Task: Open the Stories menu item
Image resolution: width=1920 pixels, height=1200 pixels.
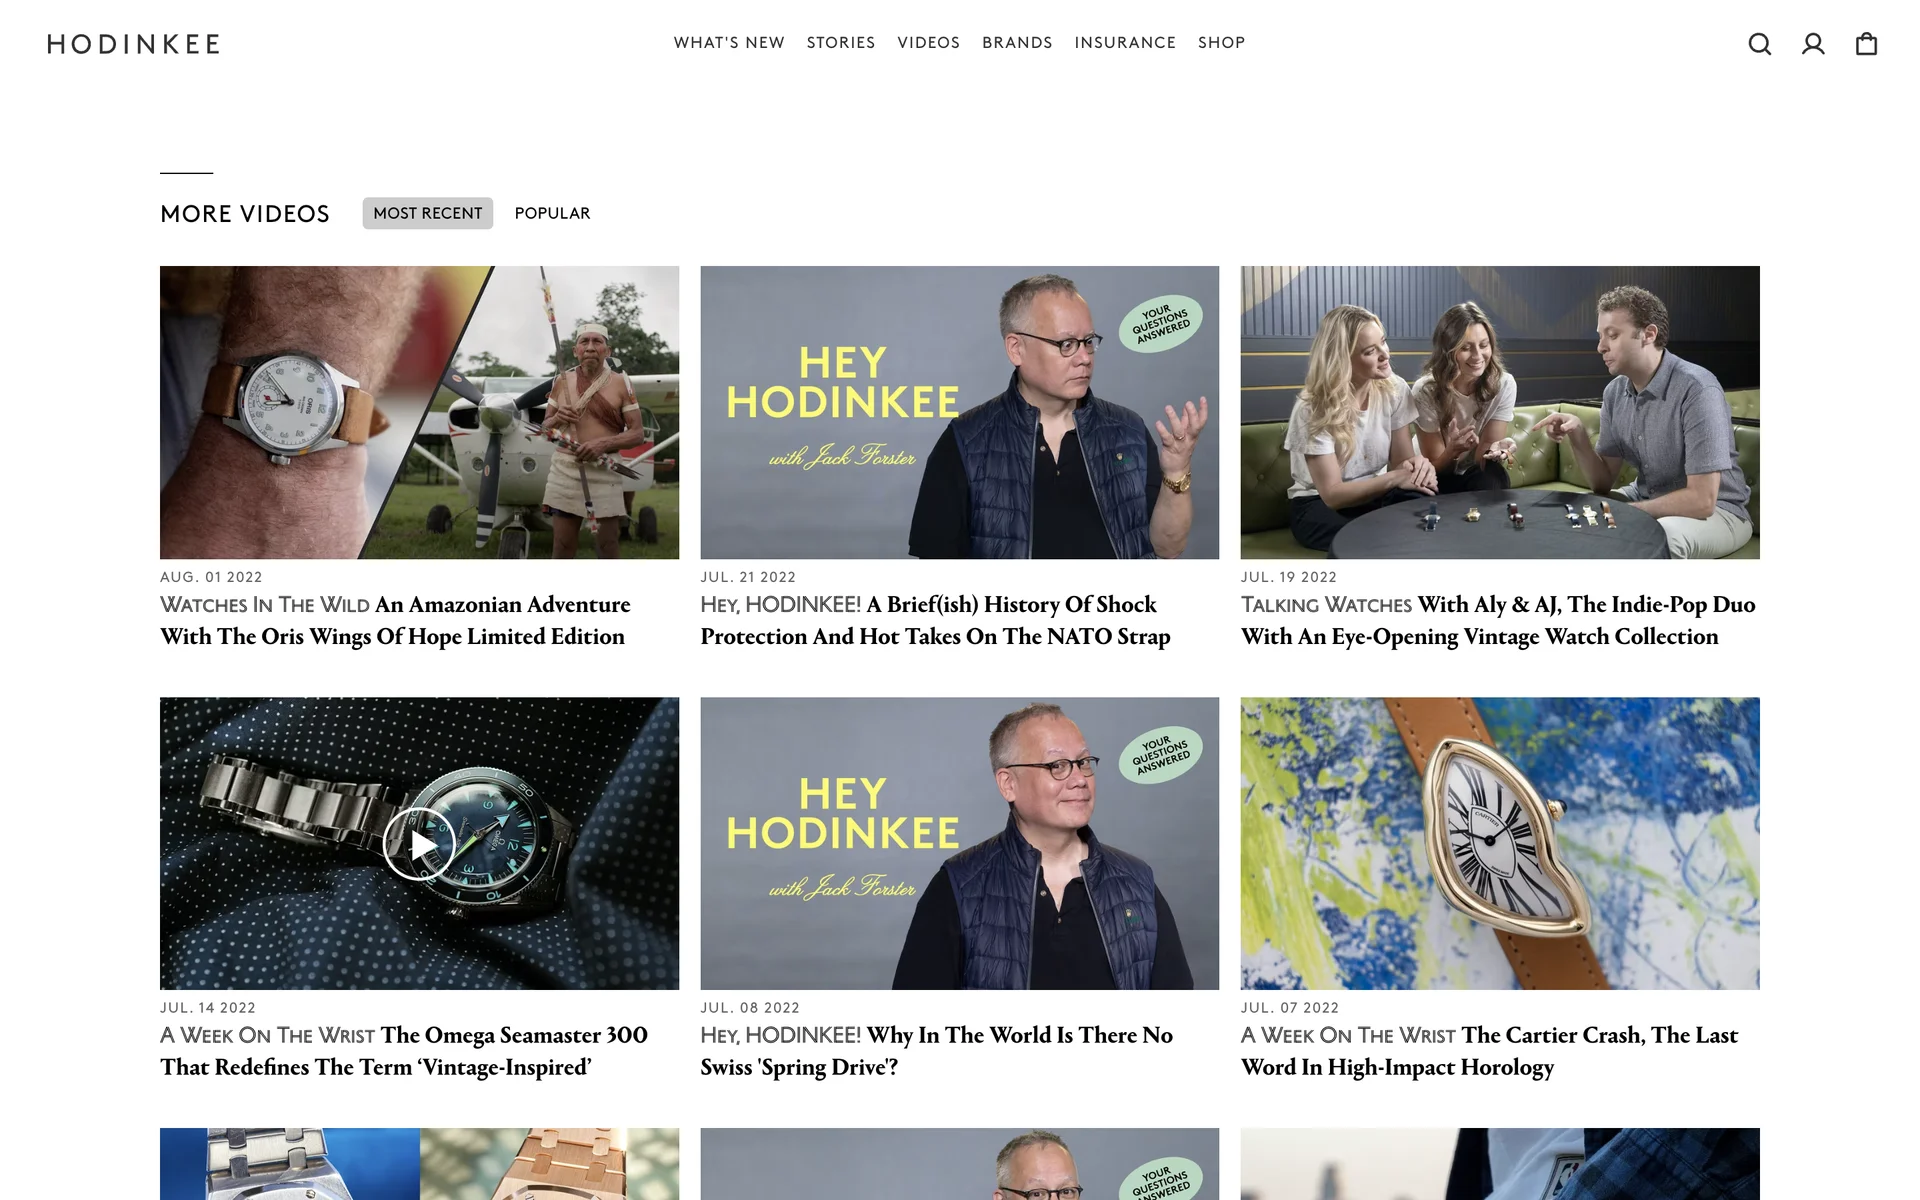Action: [x=841, y=43]
